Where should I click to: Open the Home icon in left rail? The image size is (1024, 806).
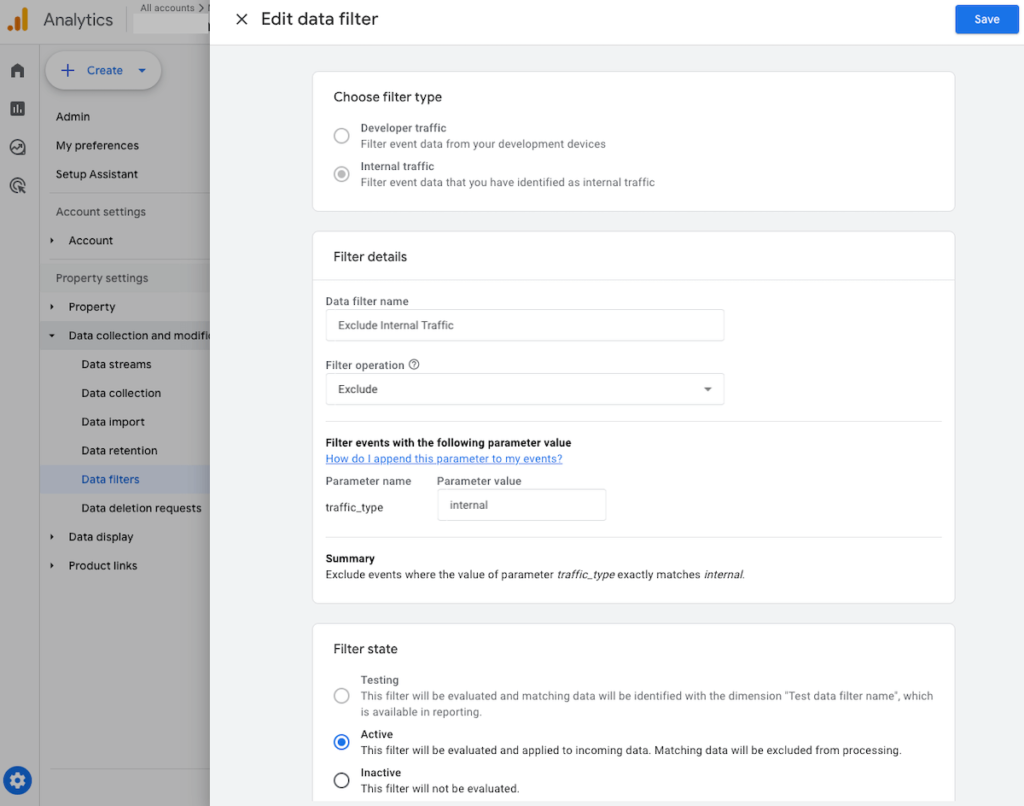coord(18,71)
